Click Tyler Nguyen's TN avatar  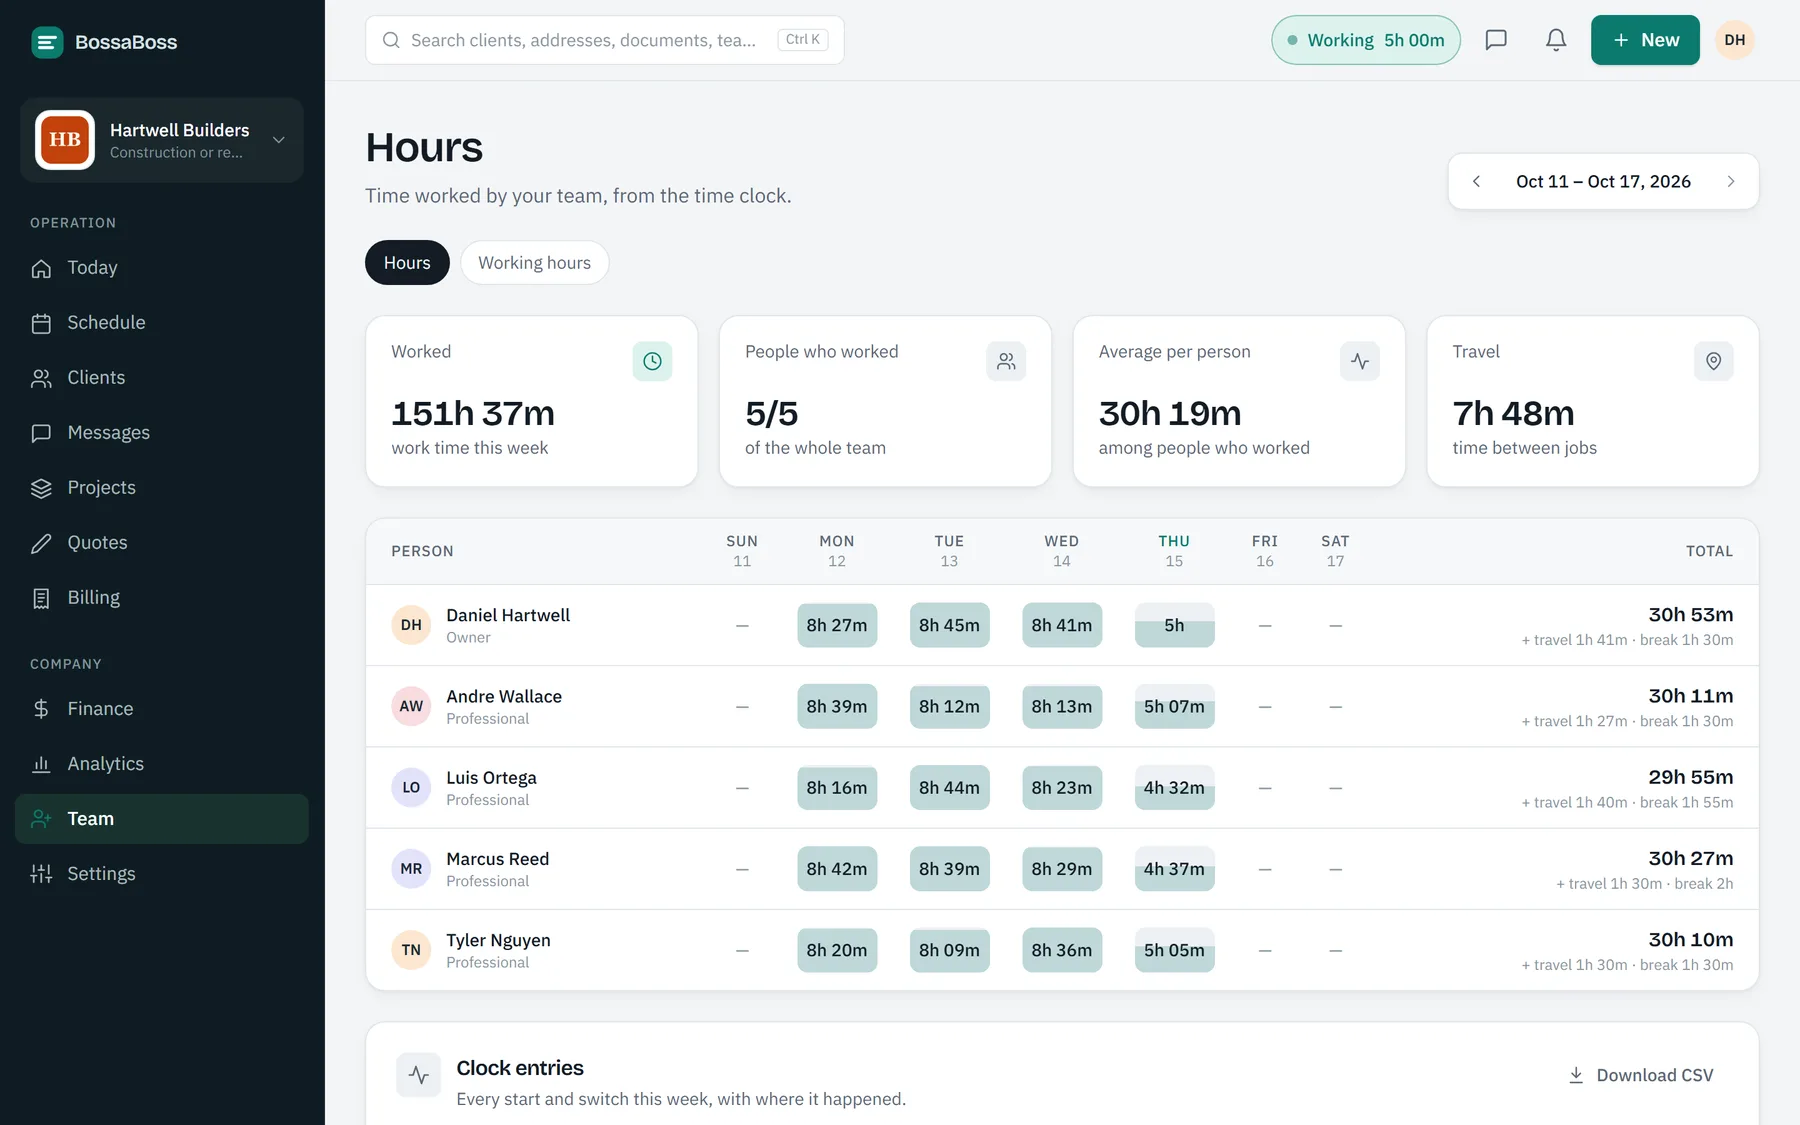pyautogui.click(x=411, y=950)
